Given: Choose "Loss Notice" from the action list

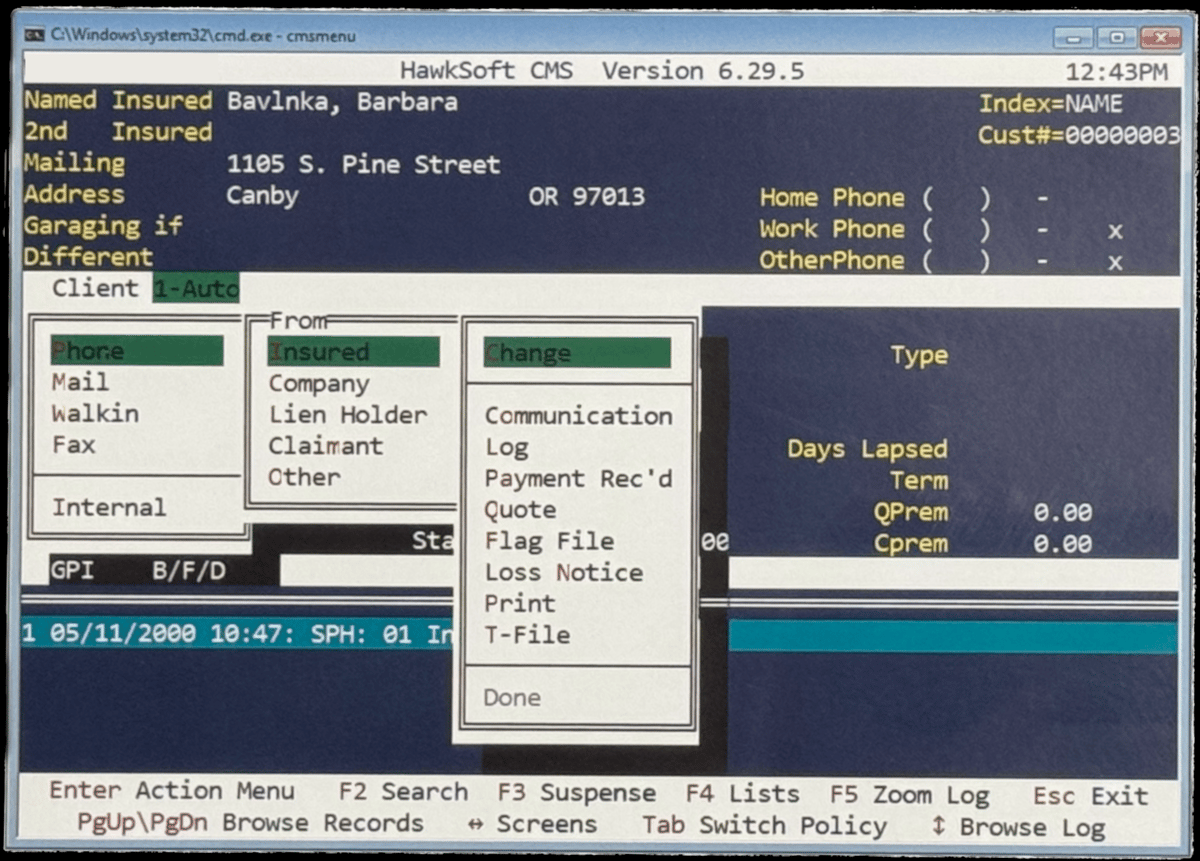Looking at the screenshot, I should pos(564,572).
